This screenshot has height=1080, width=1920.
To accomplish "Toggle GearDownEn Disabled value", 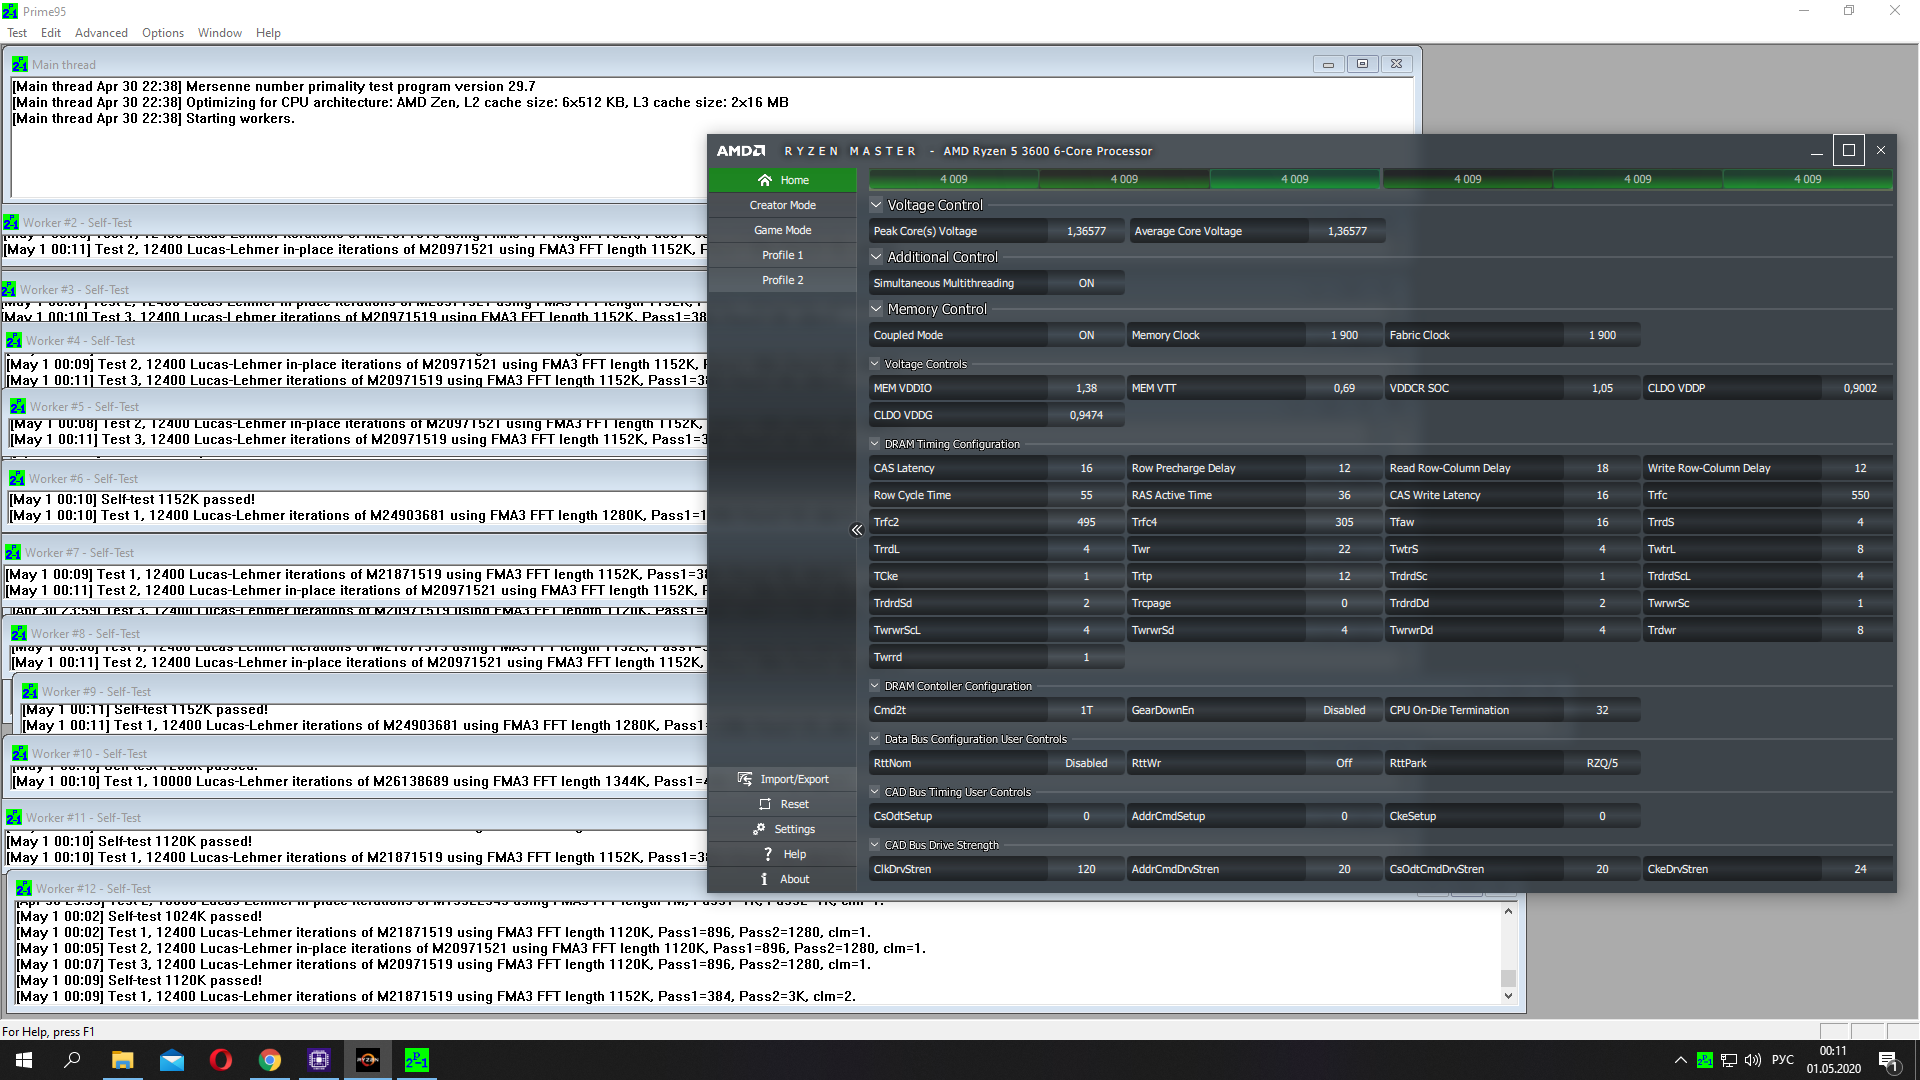I will pos(1343,710).
